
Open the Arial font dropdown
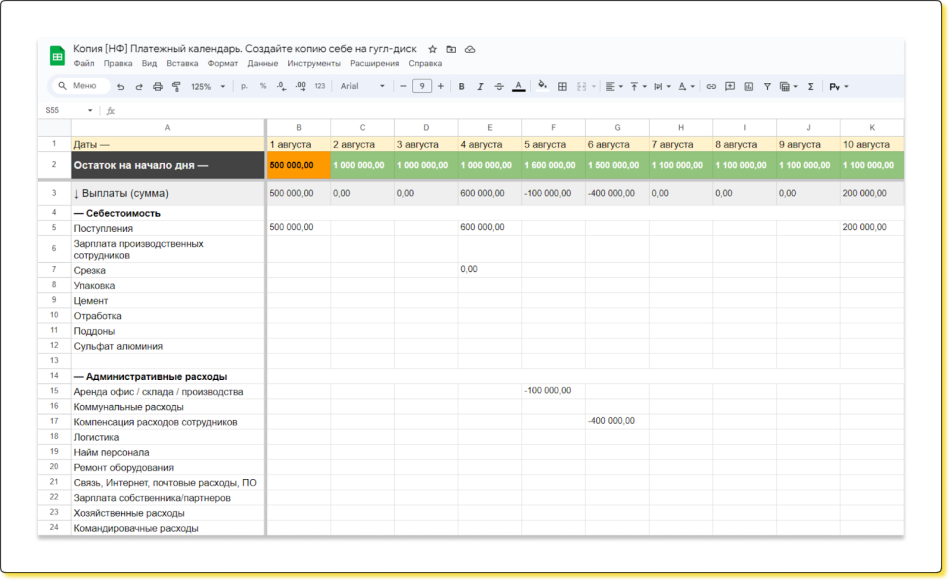[x=362, y=87]
